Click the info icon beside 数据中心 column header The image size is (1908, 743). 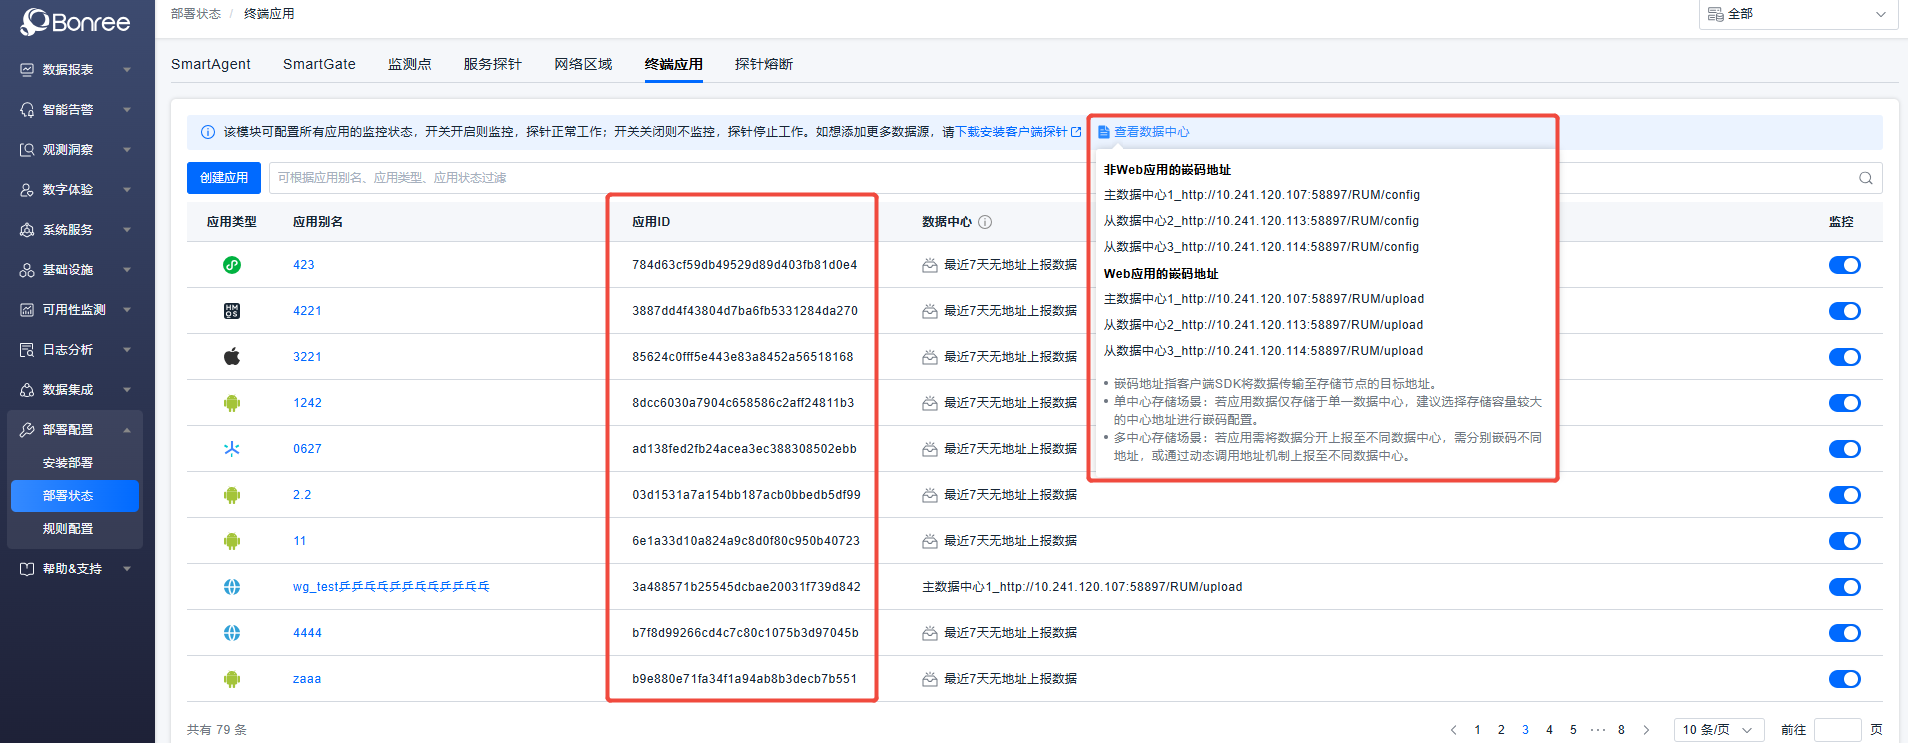tap(985, 222)
